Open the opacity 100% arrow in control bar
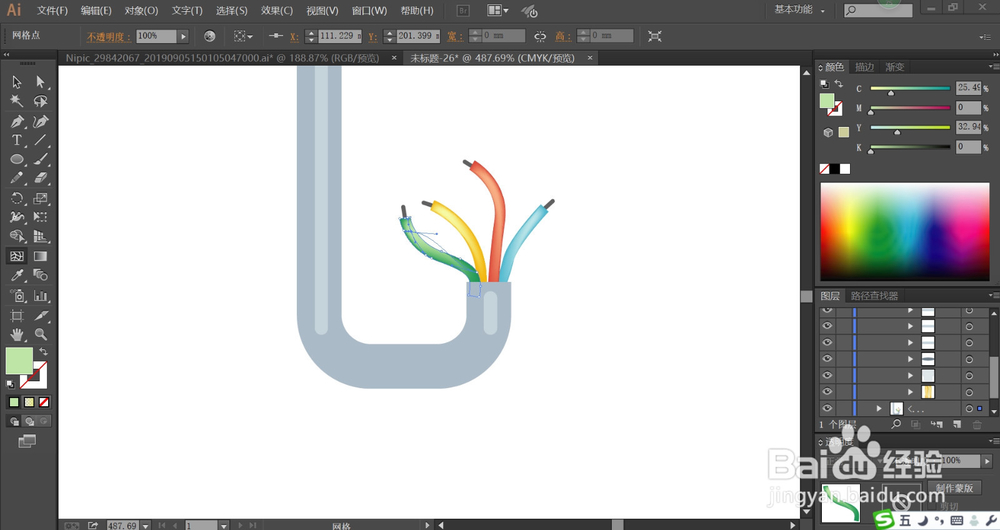 pos(184,36)
